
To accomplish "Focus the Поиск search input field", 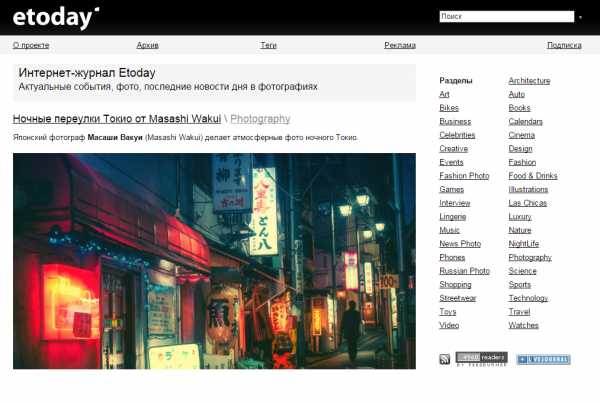I will point(506,17).
